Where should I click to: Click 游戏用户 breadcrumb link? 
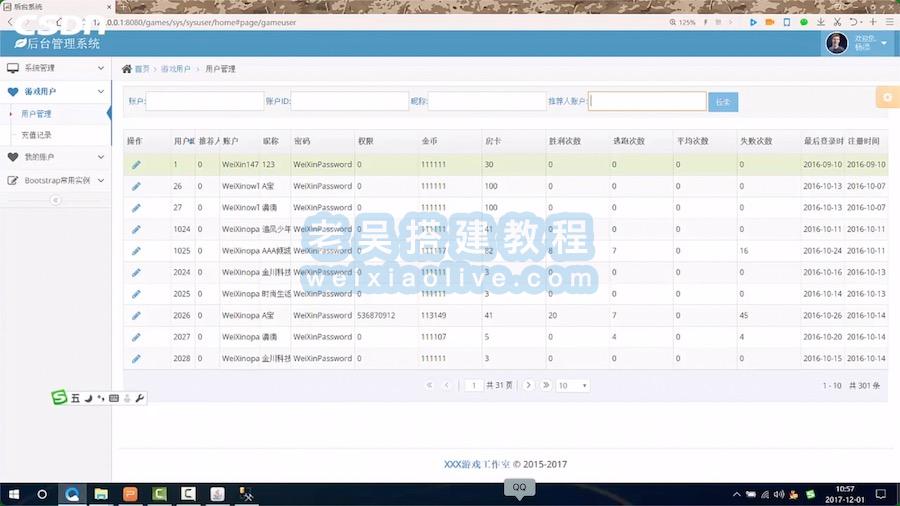tap(175, 69)
